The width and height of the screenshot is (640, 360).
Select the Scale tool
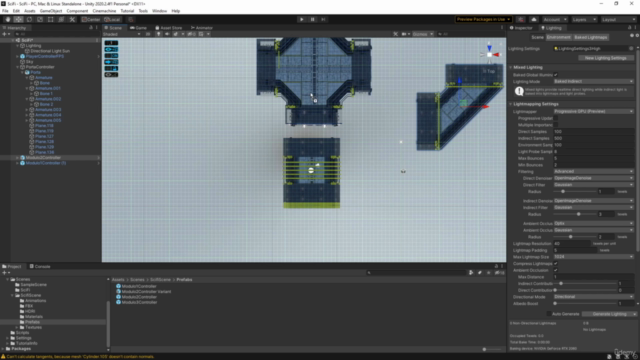point(40,19)
